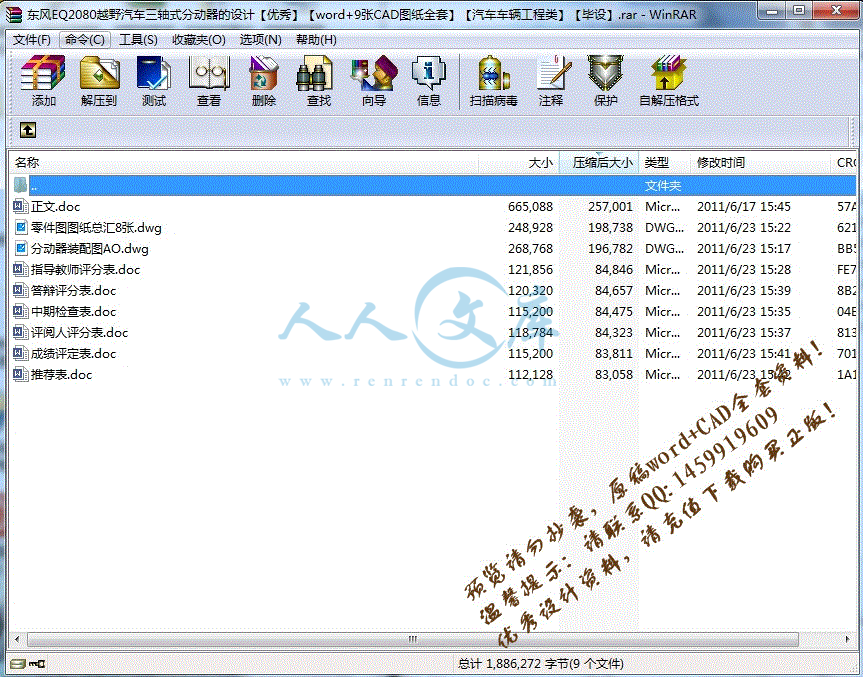Viewport: 863px width, 677px height.
Task: Select the file name 零件图图纸总汇8张.dwg
Action: (x=96, y=227)
